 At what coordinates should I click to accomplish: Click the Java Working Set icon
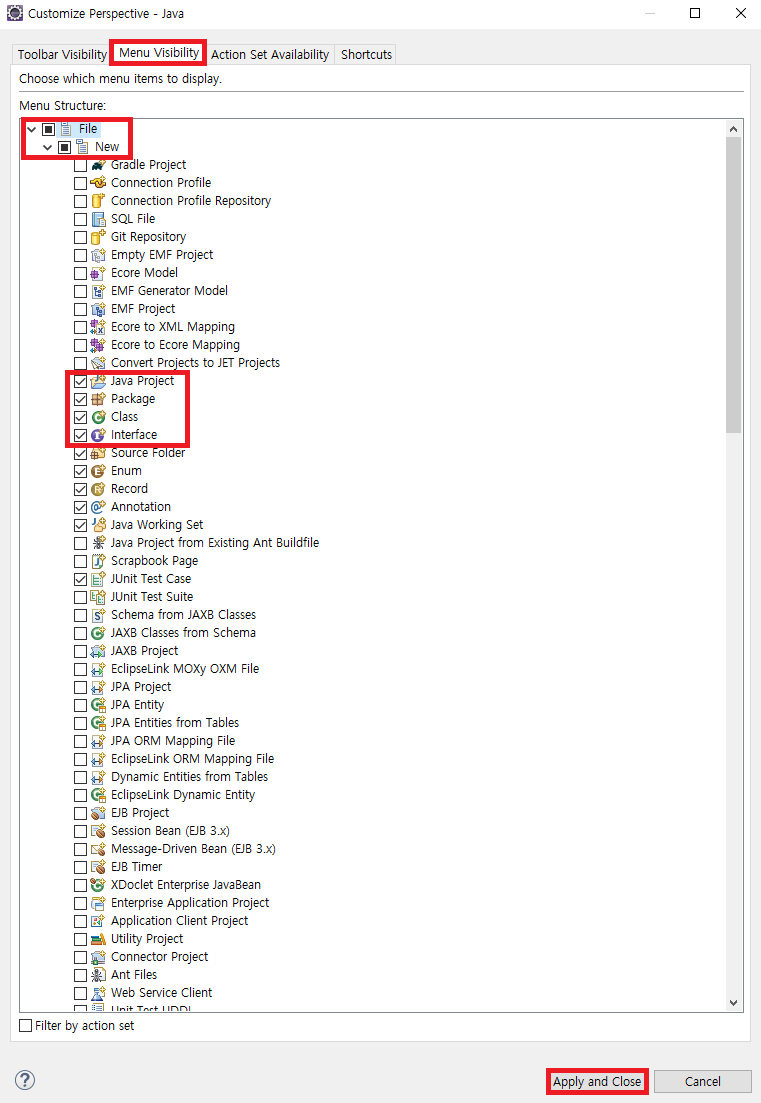(98, 525)
